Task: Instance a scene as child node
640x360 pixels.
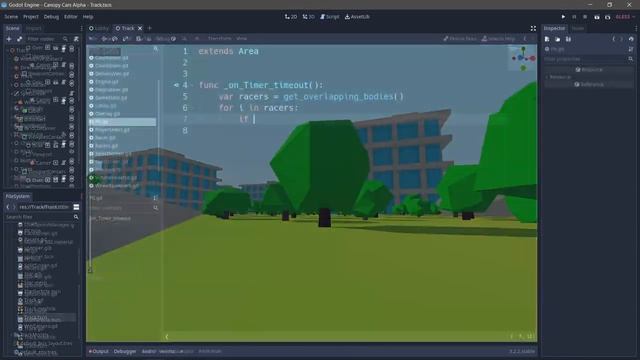Action: [x=19, y=39]
